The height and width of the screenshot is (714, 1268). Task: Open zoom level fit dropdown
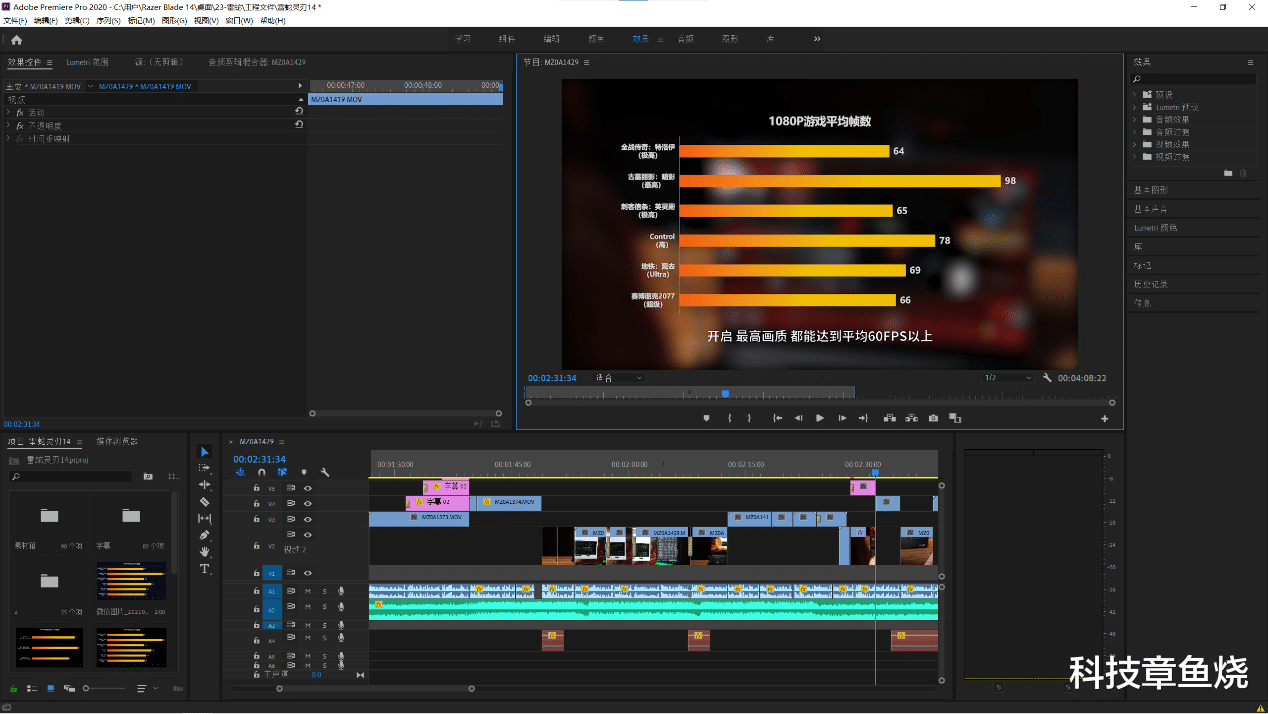tap(619, 378)
